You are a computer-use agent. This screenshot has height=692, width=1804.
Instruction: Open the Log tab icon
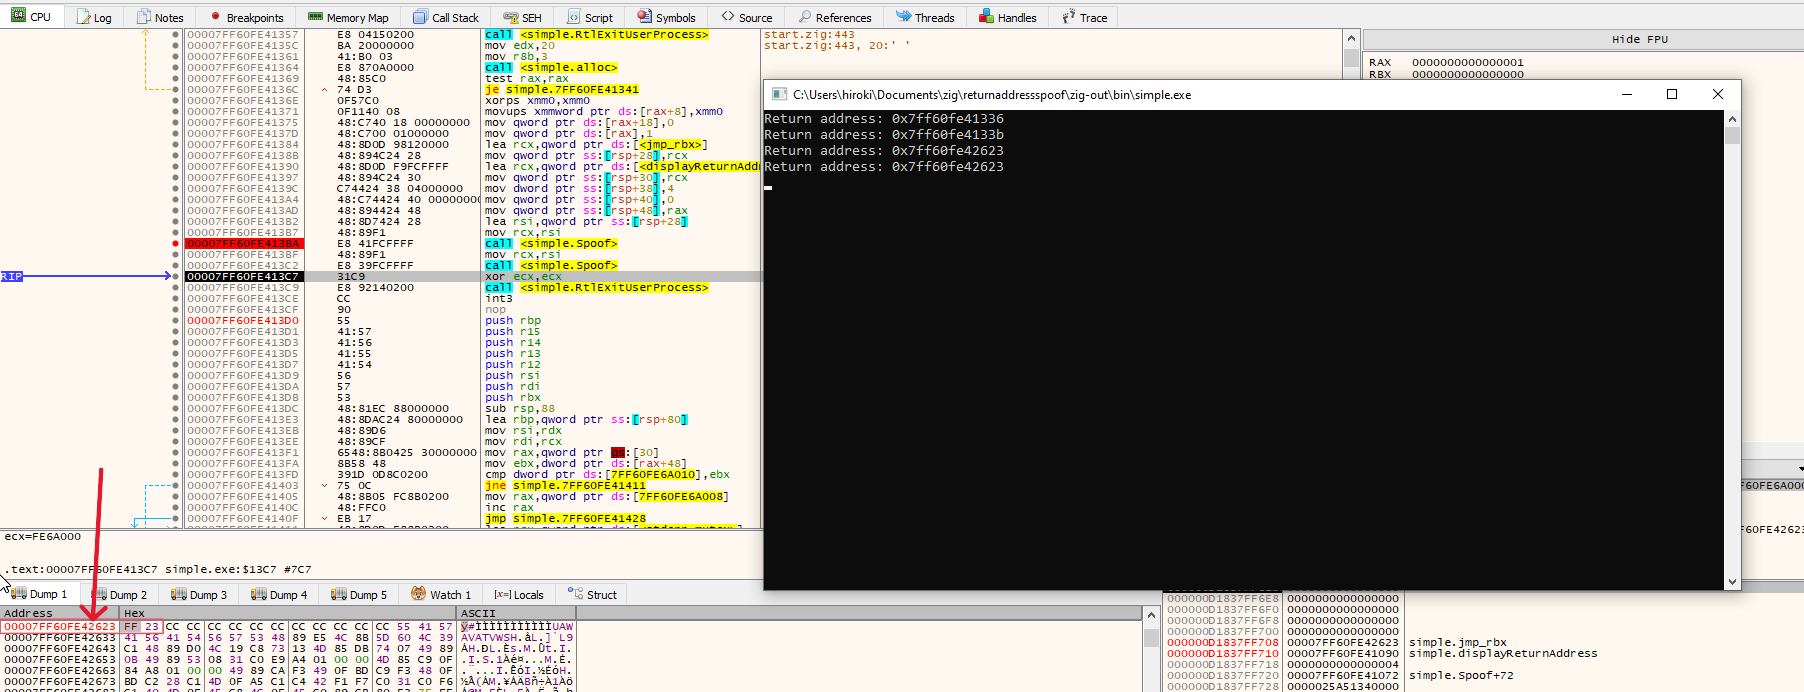coord(84,17)
